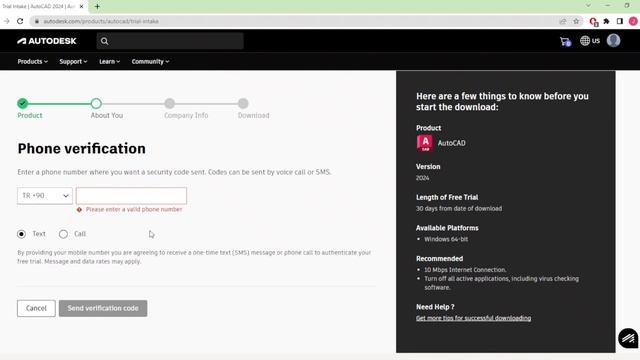Viewport: 640px width, 360px height.
Task: Open the US region globe selector
Action: click(x=590, y=41)
